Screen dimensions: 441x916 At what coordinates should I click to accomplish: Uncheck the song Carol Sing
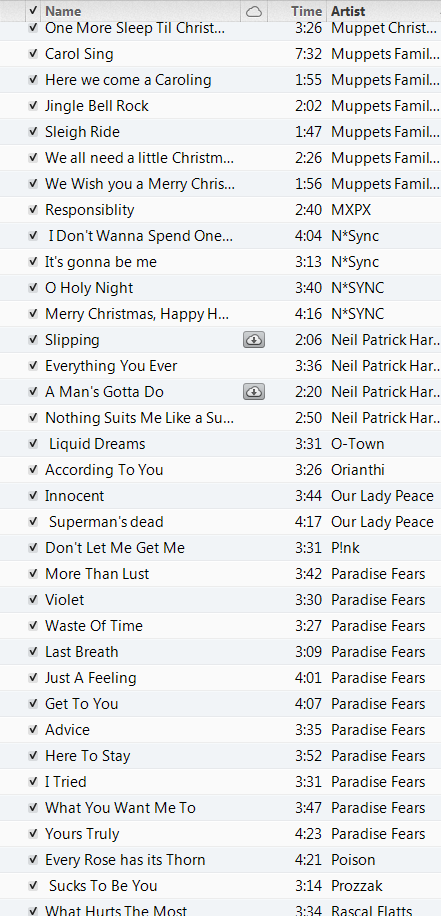[33, 54]
